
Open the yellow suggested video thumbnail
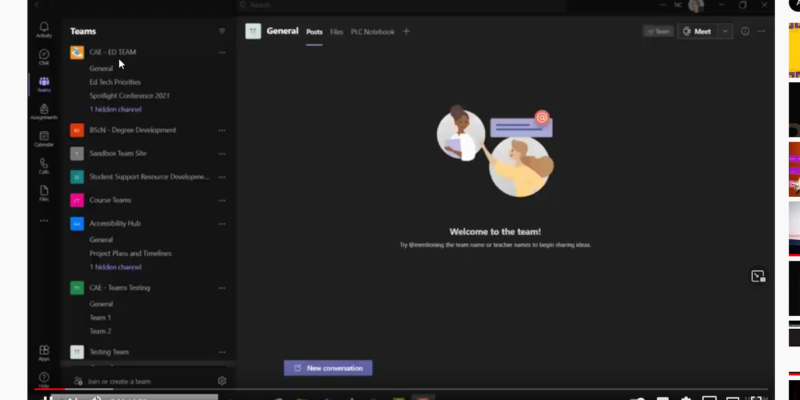[x=794, y=49]
